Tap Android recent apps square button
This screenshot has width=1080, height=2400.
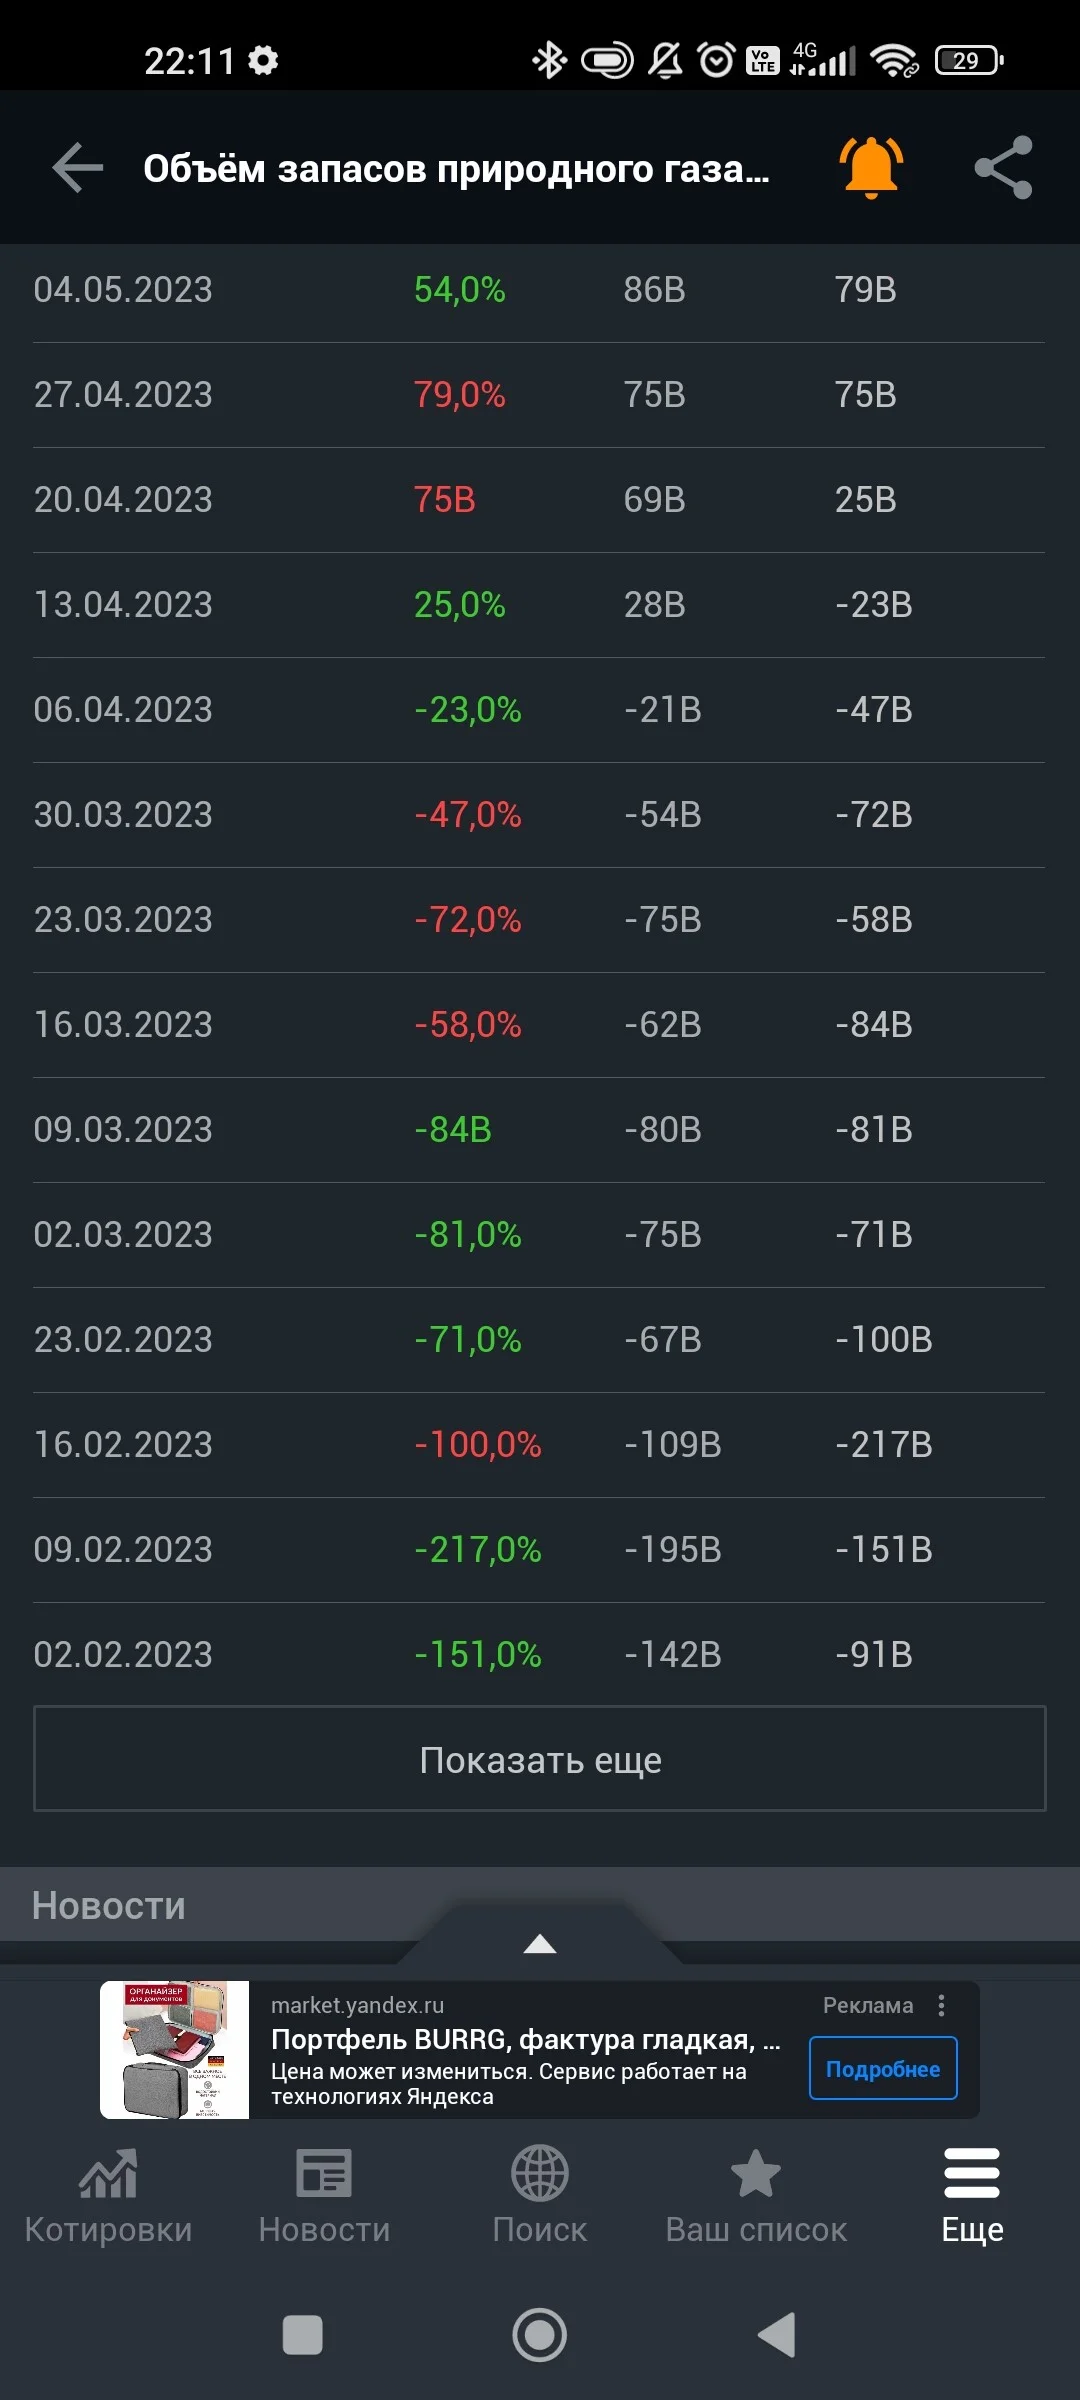click(x=303, y=2335)
